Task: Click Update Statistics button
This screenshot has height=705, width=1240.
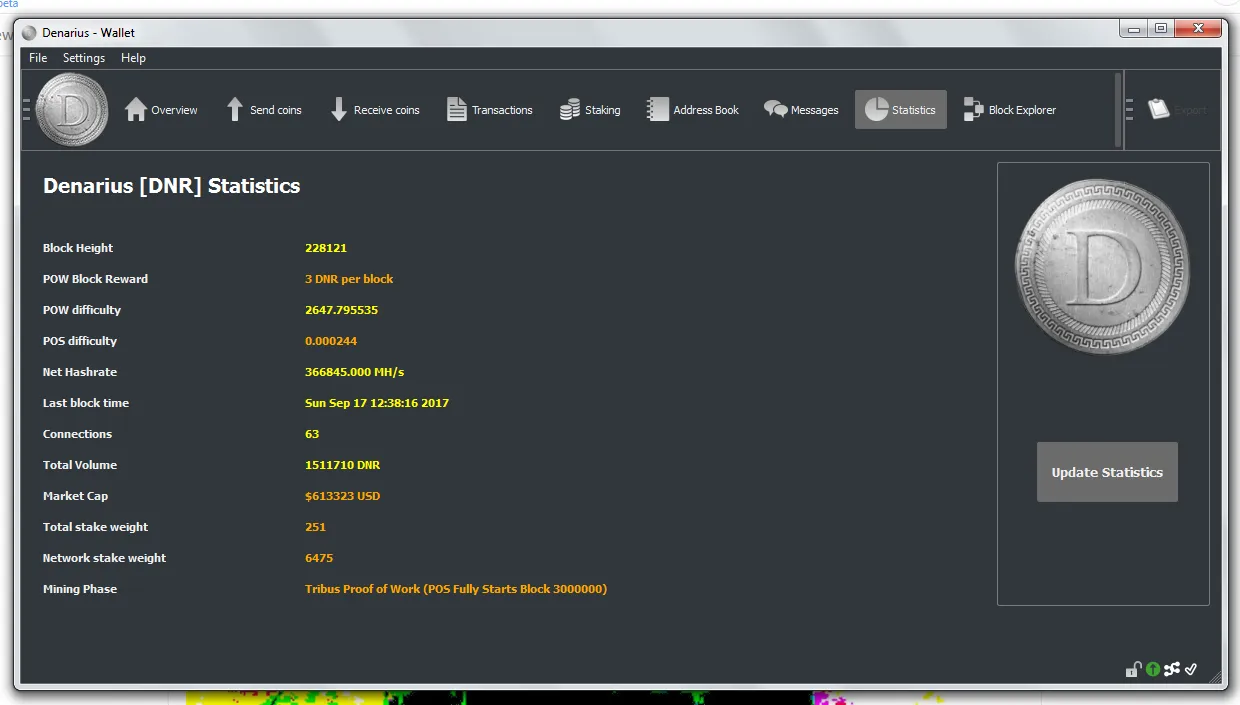Action: (x=1107, y=472)
